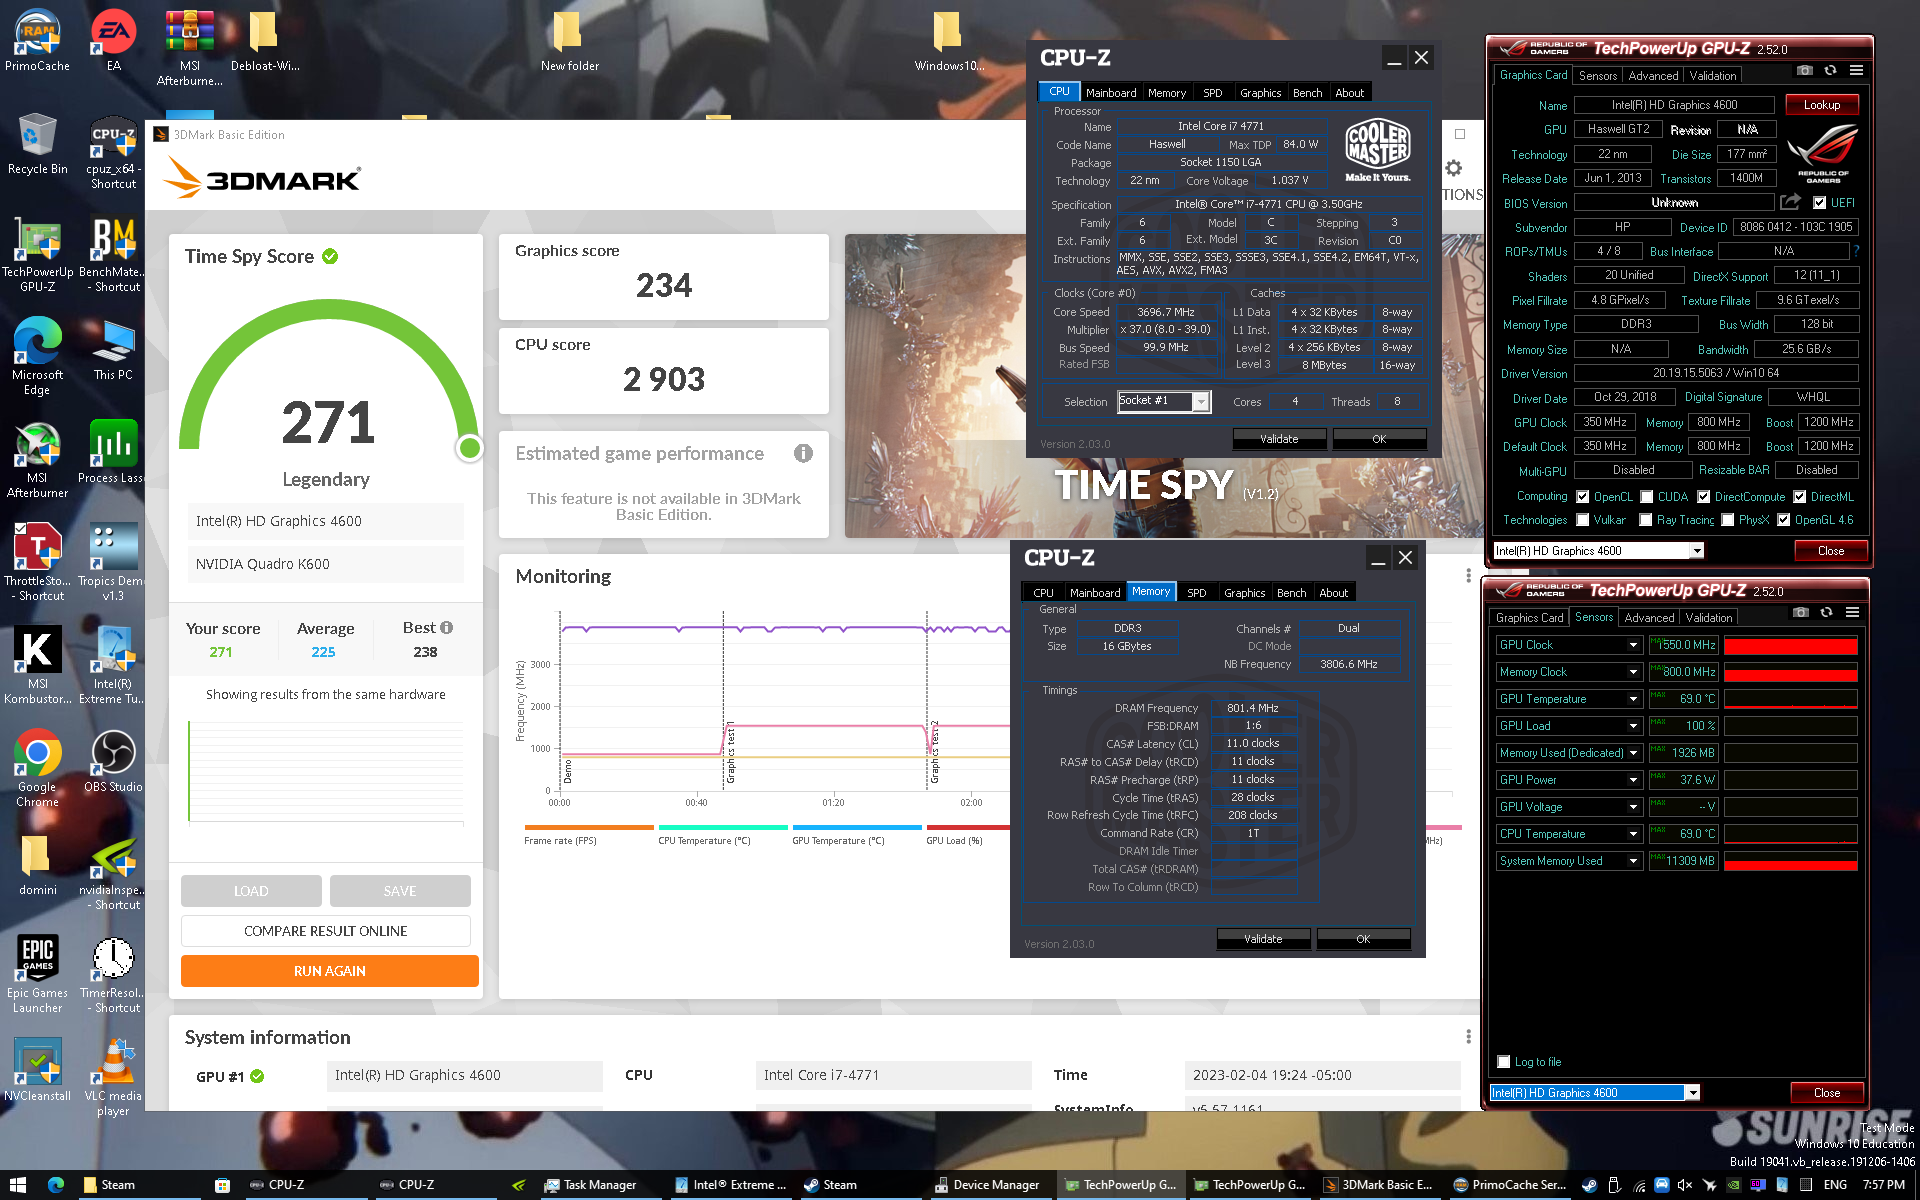Click the 3DMark options gear icon

tap(1454, 168)
